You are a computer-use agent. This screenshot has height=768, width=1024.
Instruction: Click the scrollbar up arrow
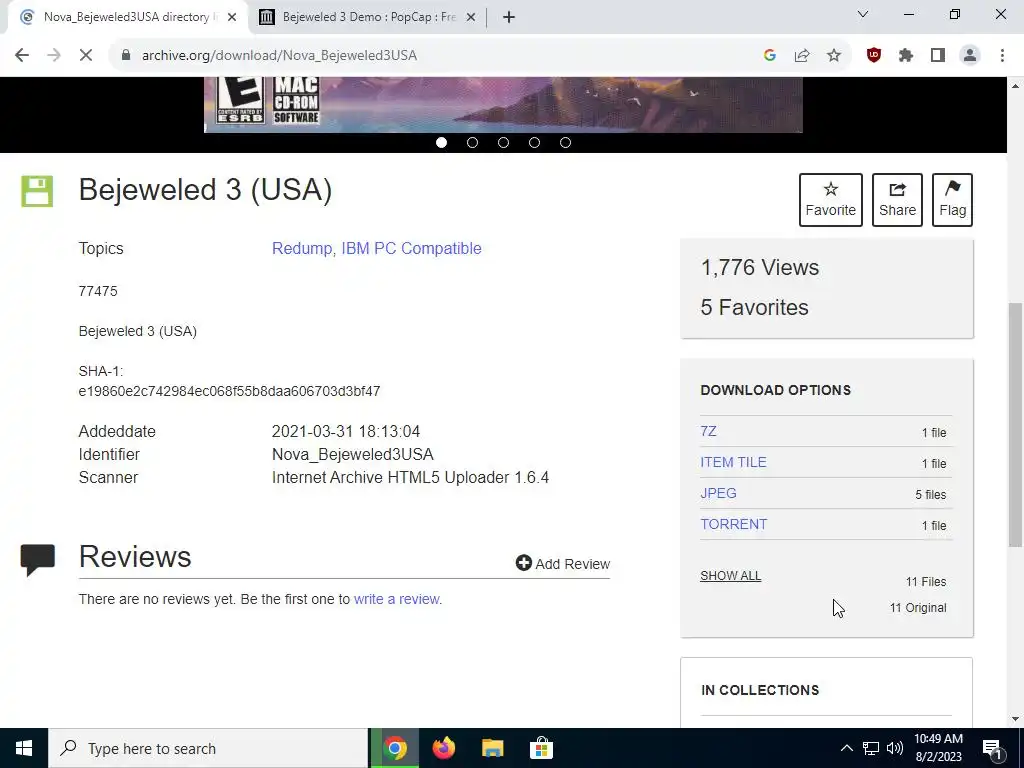pyautogui.click(x=1016, y=86)
